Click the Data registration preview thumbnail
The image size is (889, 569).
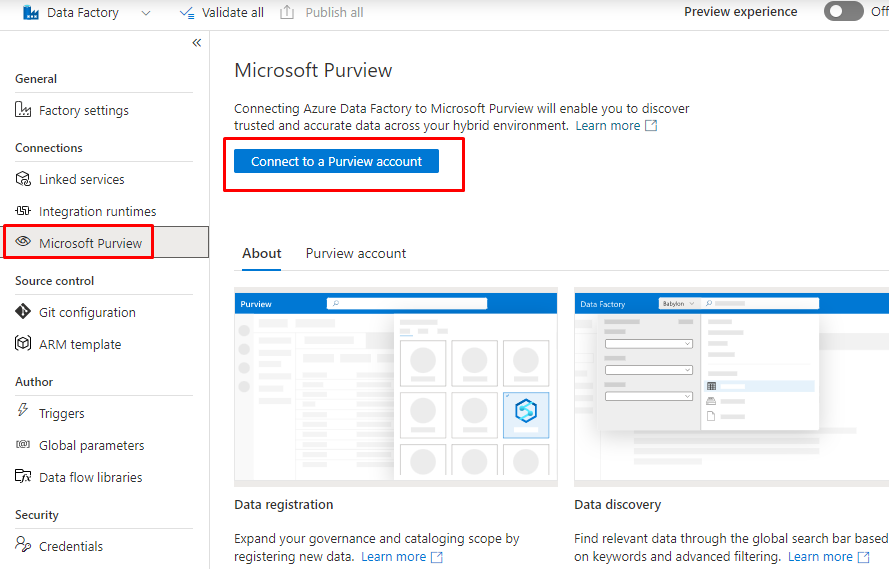click(x=395, y=388)
